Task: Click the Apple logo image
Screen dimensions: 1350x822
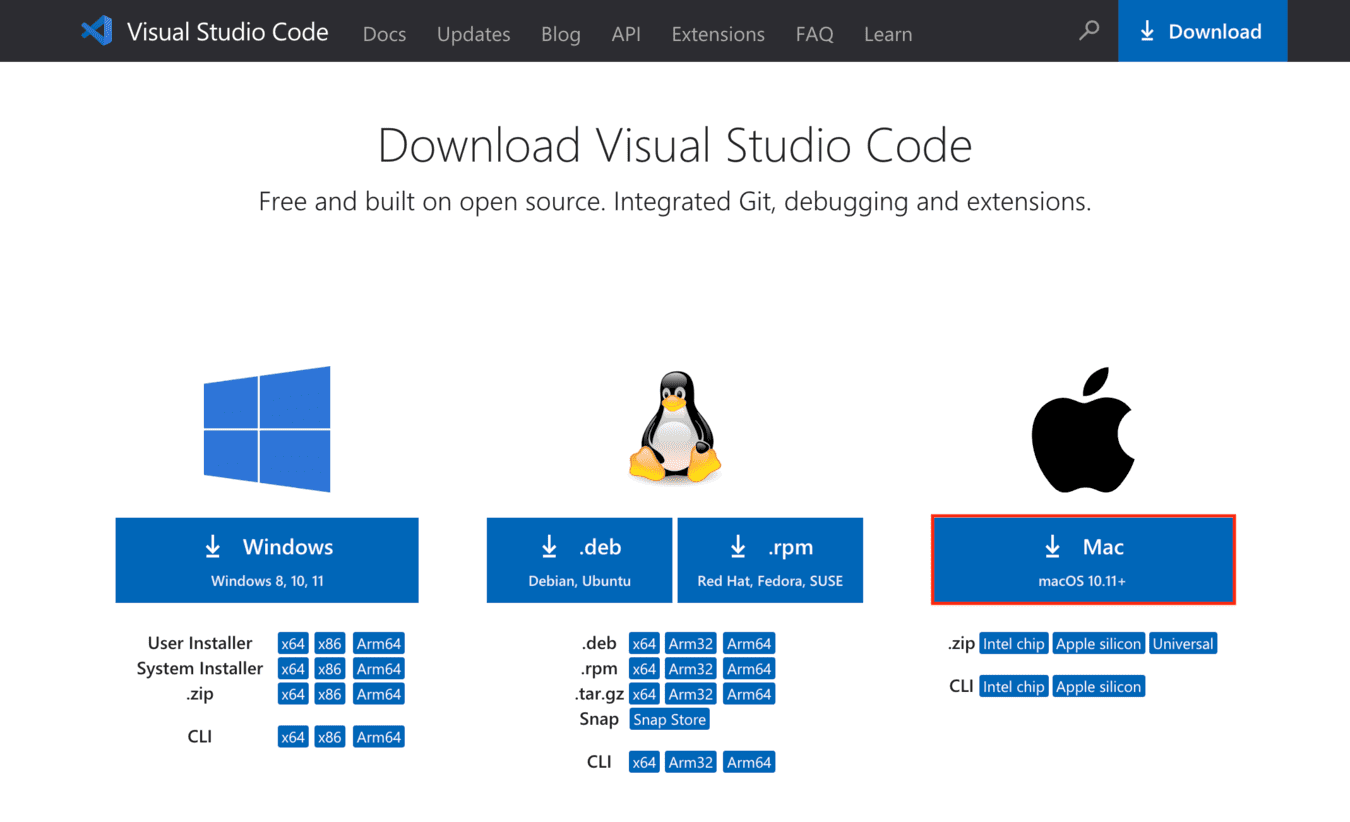Action: (1083, 430)
